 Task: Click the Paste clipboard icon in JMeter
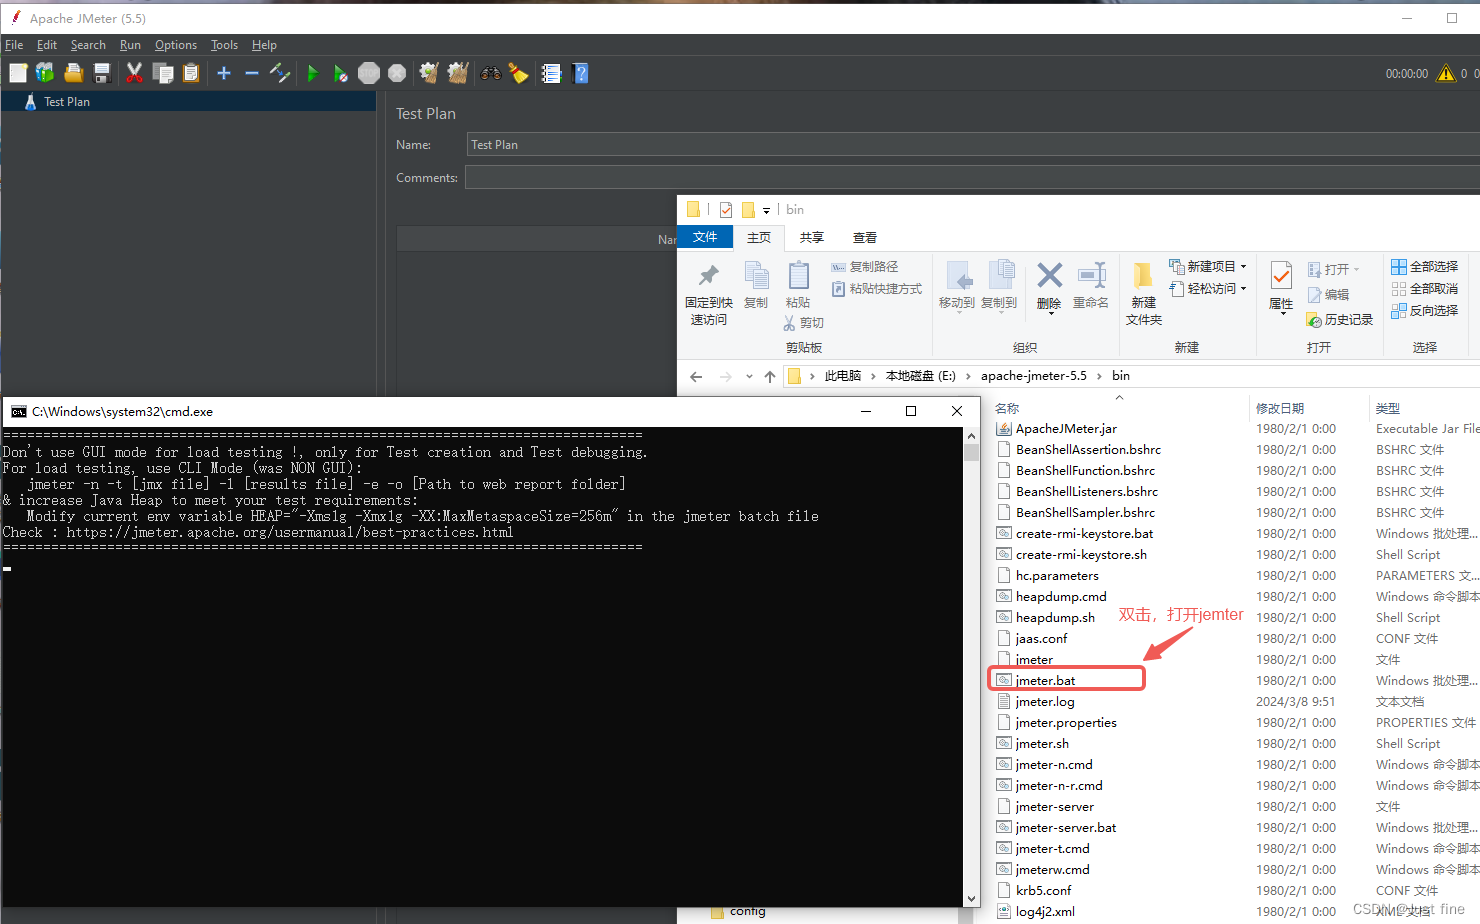[x=191, y=73]
